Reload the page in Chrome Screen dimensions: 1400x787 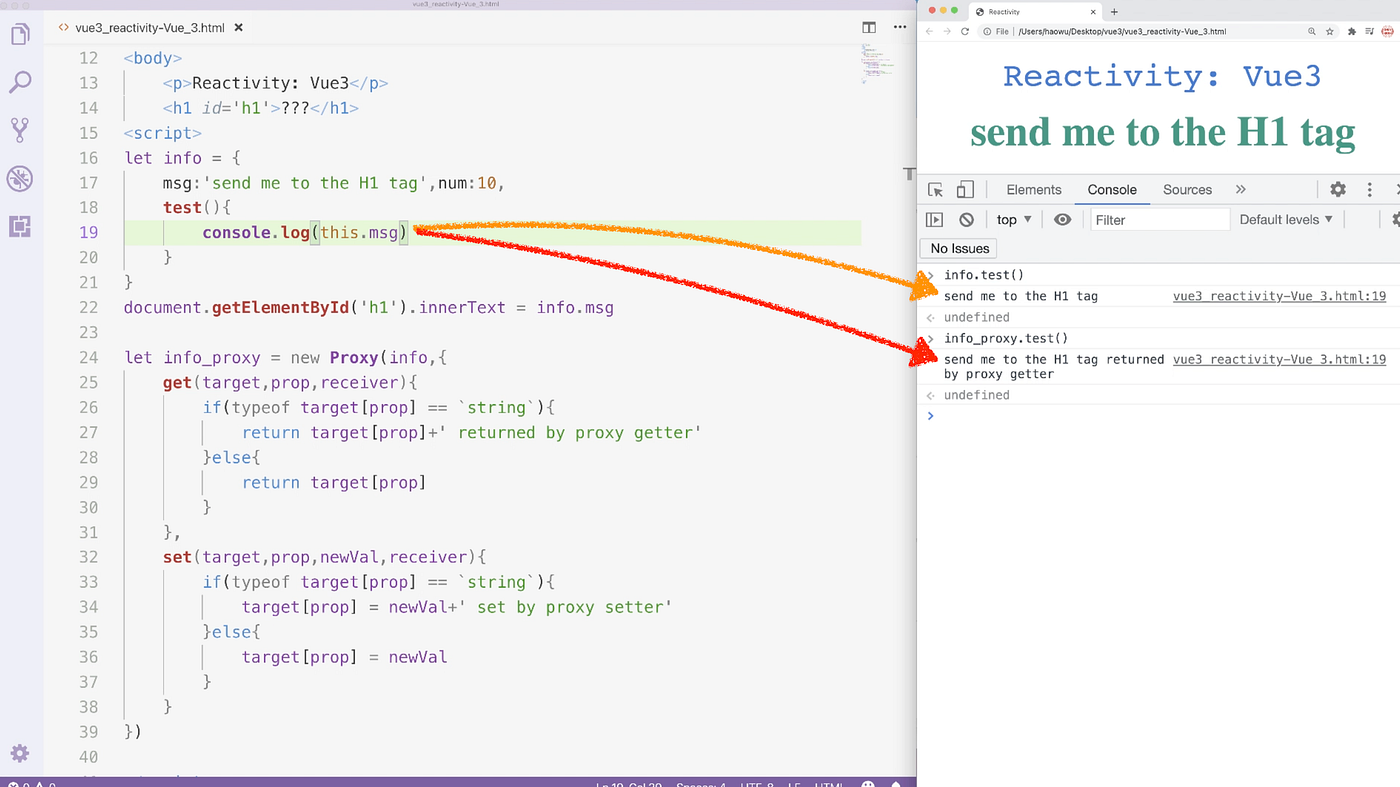point(965,31)
